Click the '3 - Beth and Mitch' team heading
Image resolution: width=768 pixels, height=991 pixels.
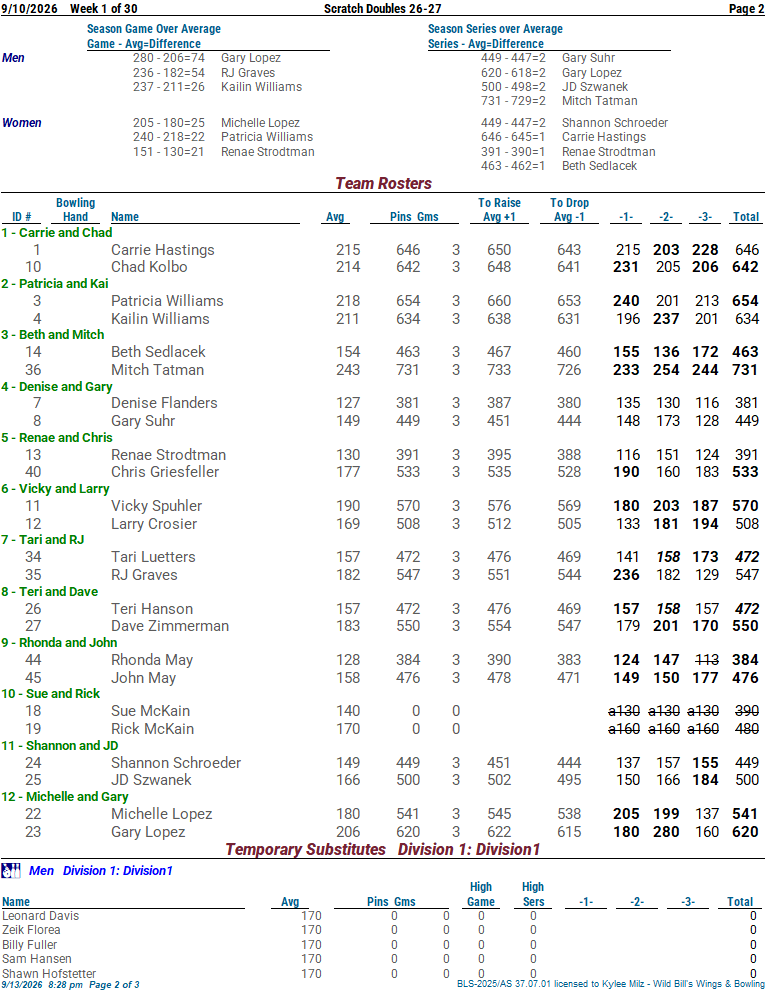[52, 334]
